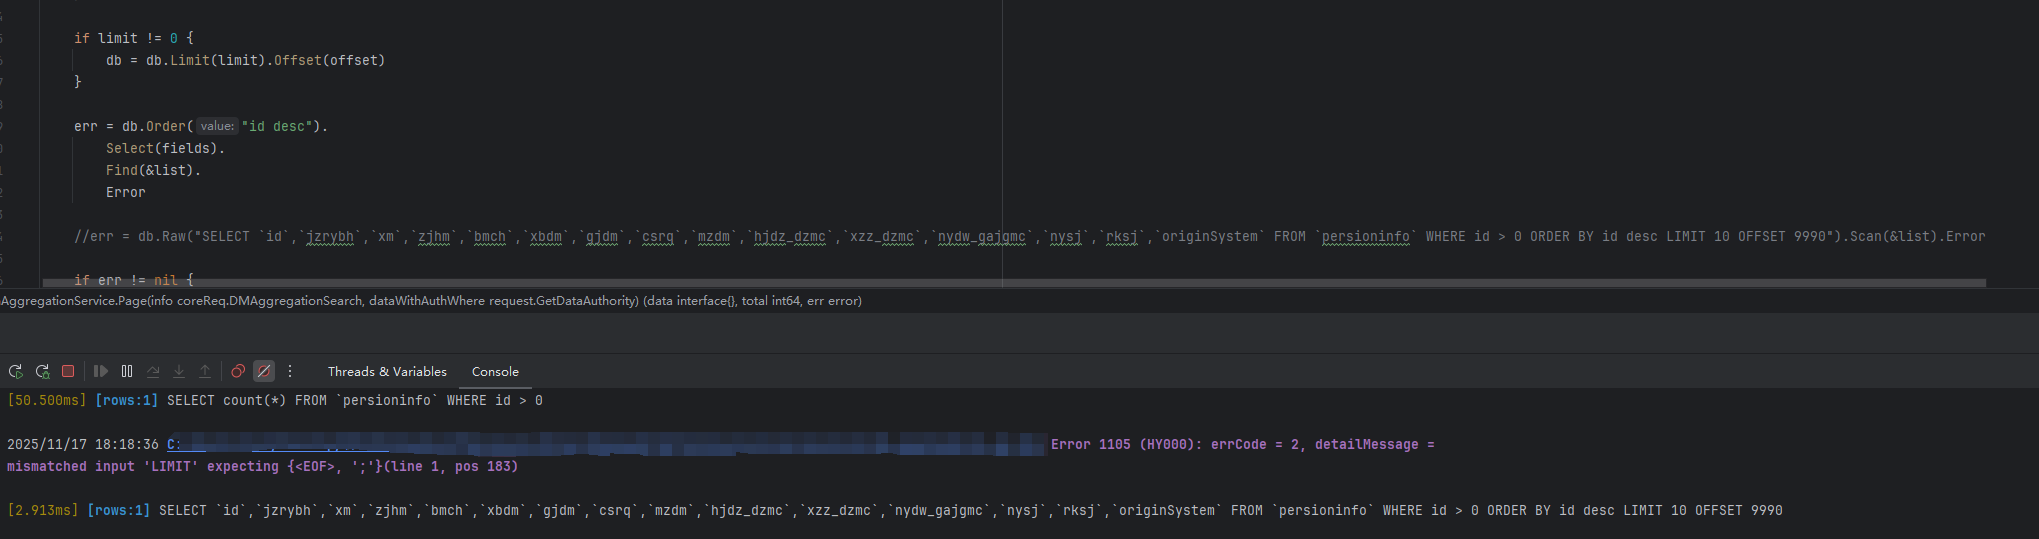Pause the running program
Image resolution: width=2039 pixels, height=539 pixels.
[x=127, y=371]
